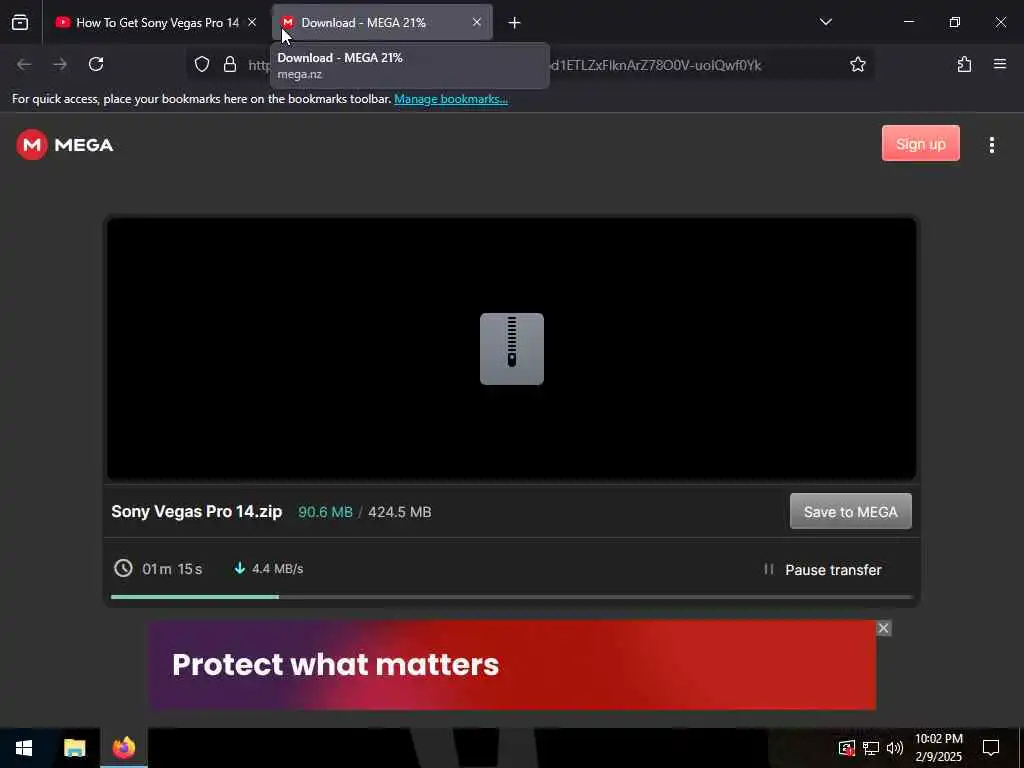Open the Firefox View tab list icon
This screenshot has width=1024, height=768.
click(x=20, y=23)
